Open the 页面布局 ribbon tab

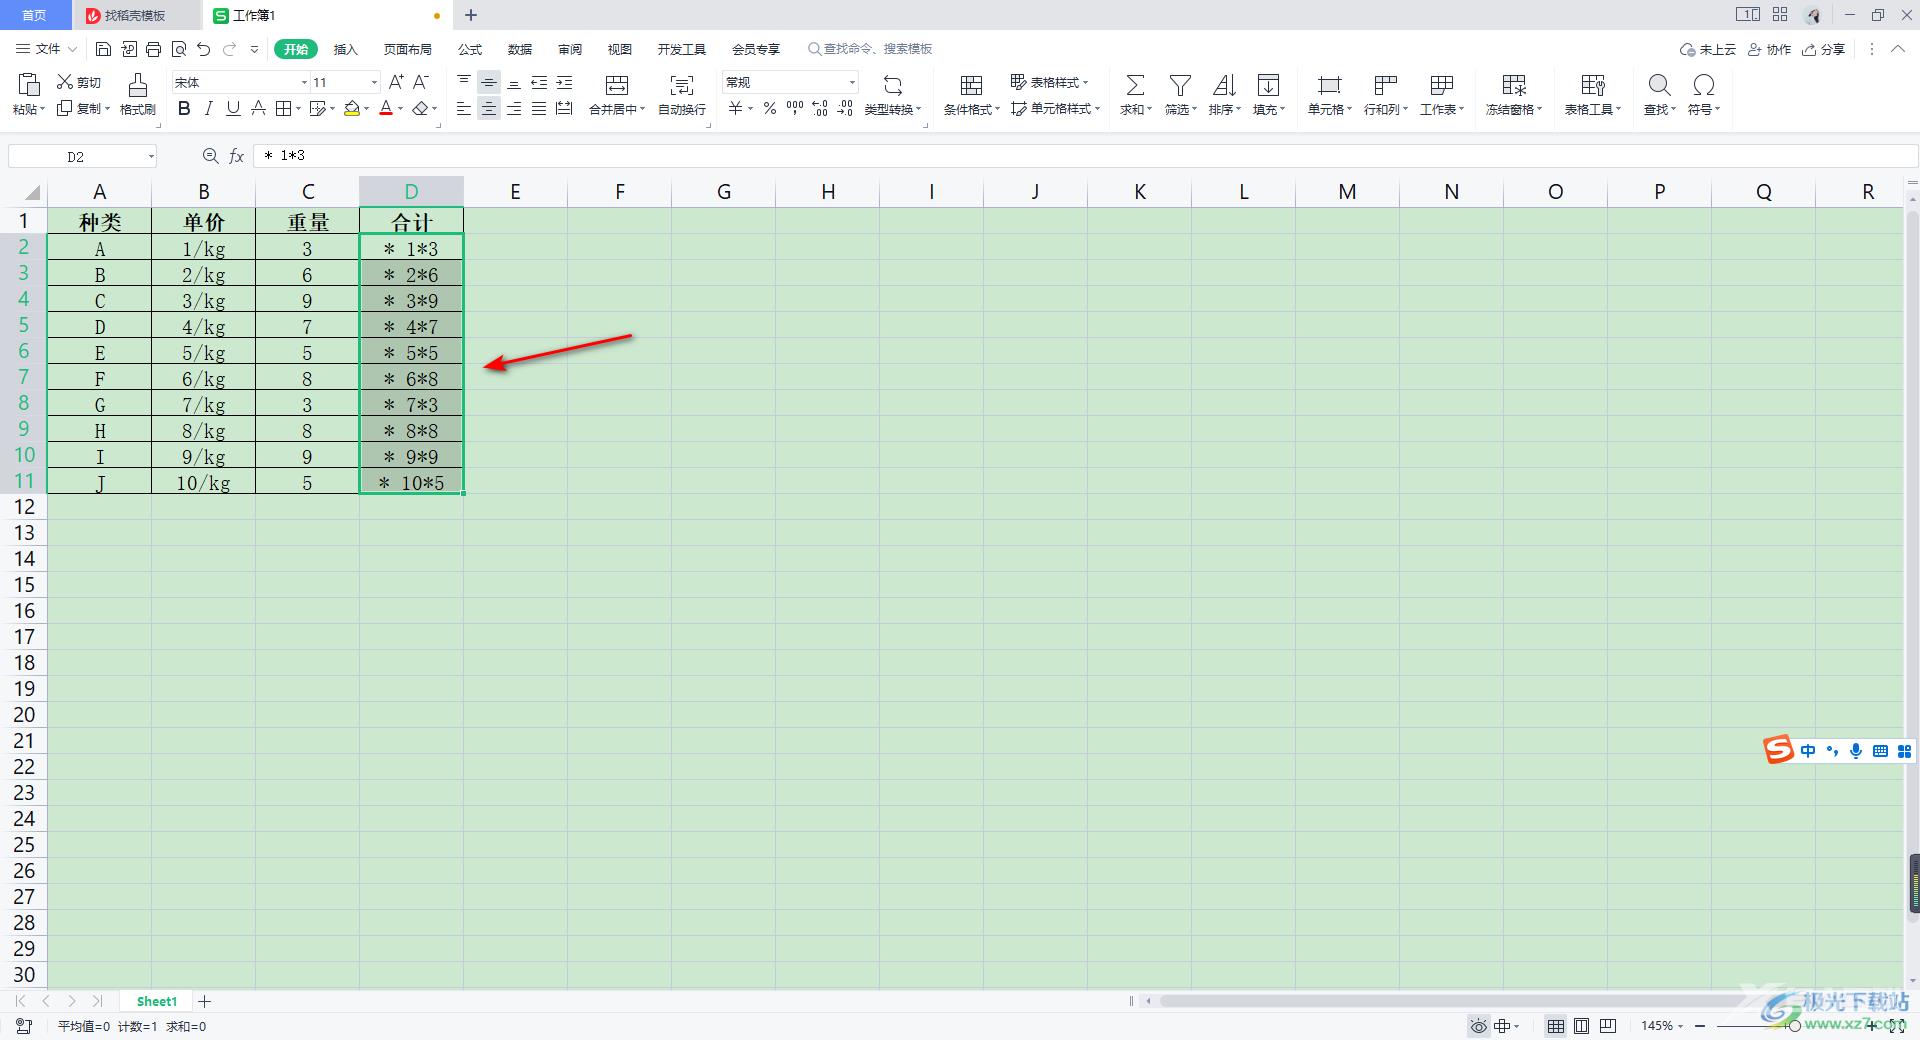(x=408, y=49)
